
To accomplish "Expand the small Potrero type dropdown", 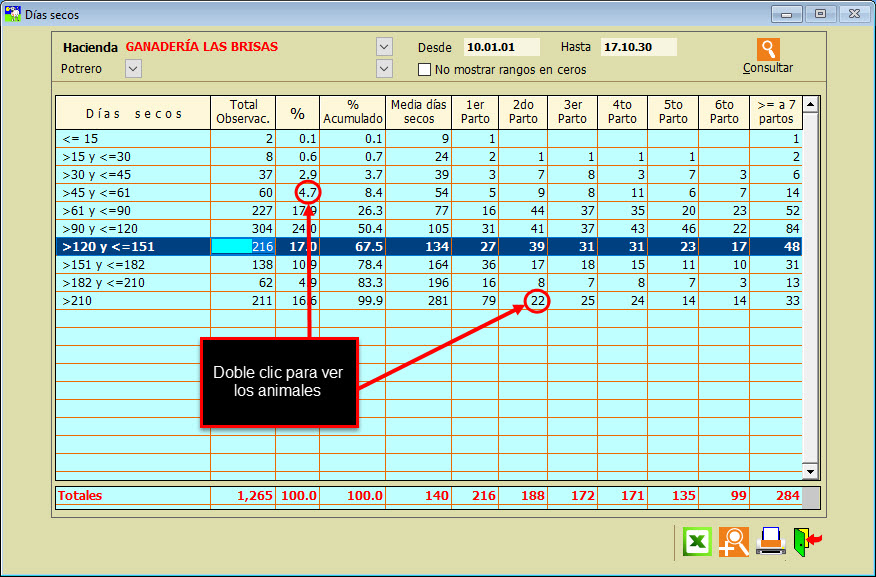I will [x=133, y=68].
